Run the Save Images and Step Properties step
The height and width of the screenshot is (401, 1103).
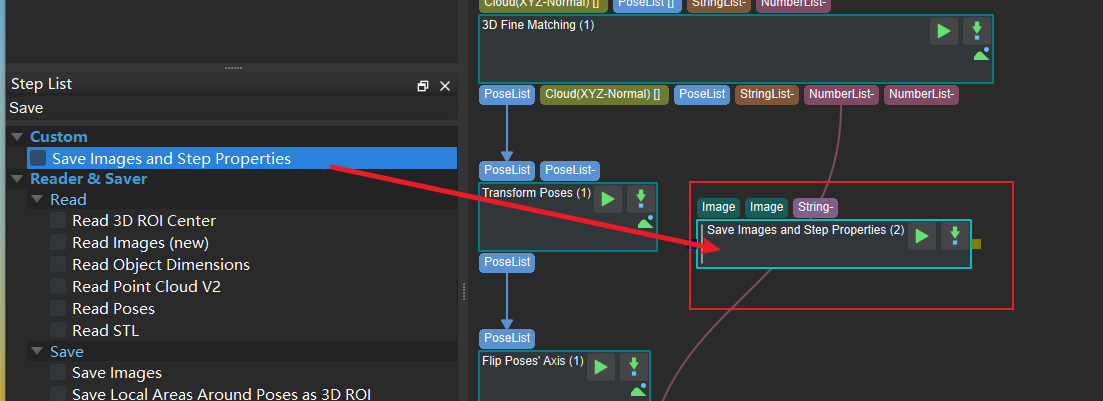pyautogui.click(x=922, y=236)
